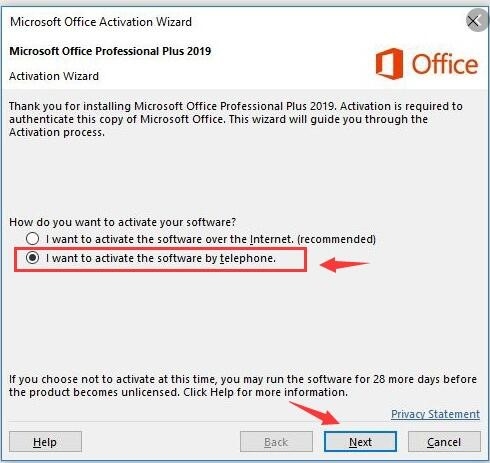Click the red arrow pointing at the telephone option
Image resolution: width=490 pixels, height=463 pixels.
[344, 265]
